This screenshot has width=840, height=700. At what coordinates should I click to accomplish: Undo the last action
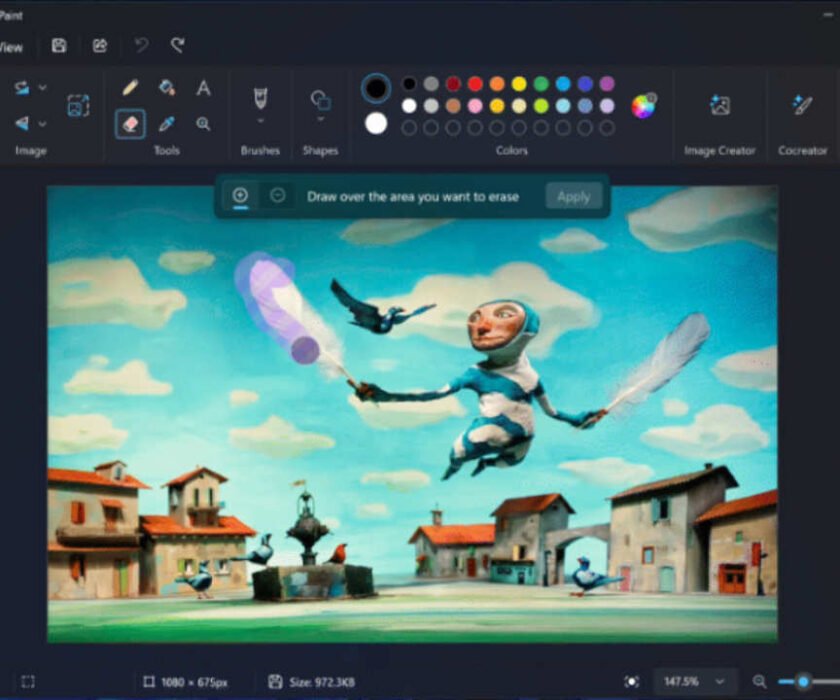tap(140, 46)
